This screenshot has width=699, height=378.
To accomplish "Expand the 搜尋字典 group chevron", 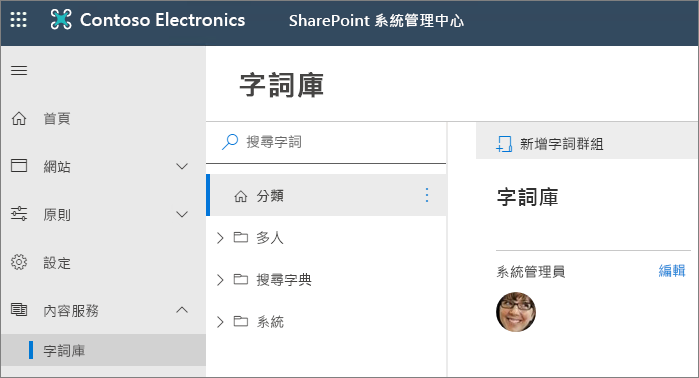I will 220,279.
